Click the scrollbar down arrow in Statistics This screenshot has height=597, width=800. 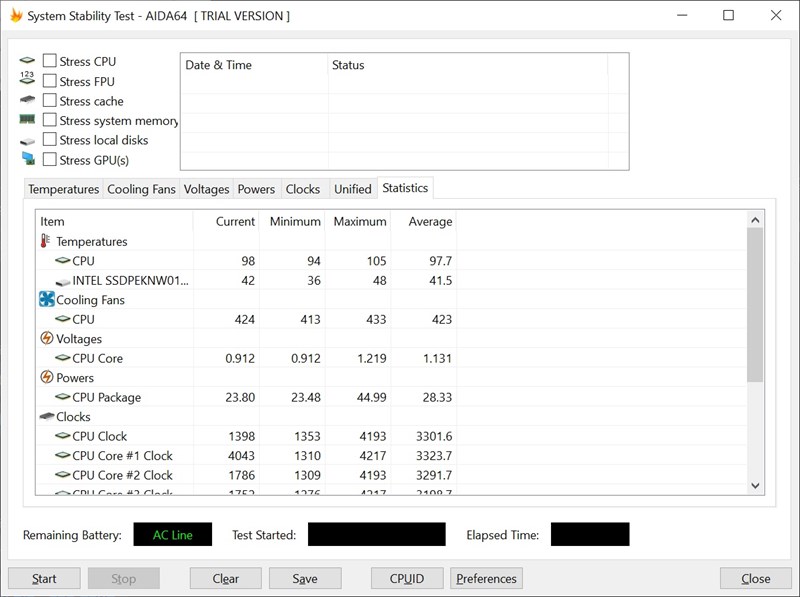point(755,485)
